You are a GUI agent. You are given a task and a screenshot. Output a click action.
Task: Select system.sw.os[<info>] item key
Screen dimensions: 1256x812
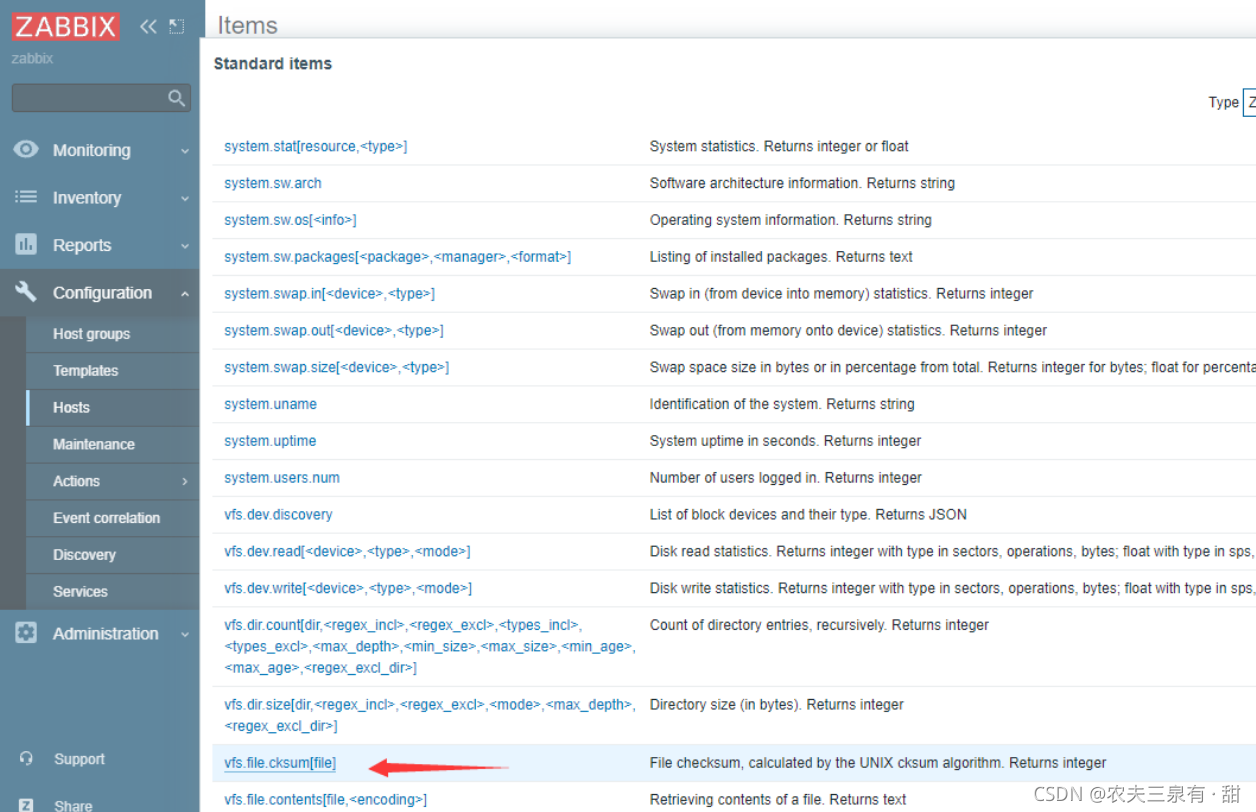(x=290, y=220)
